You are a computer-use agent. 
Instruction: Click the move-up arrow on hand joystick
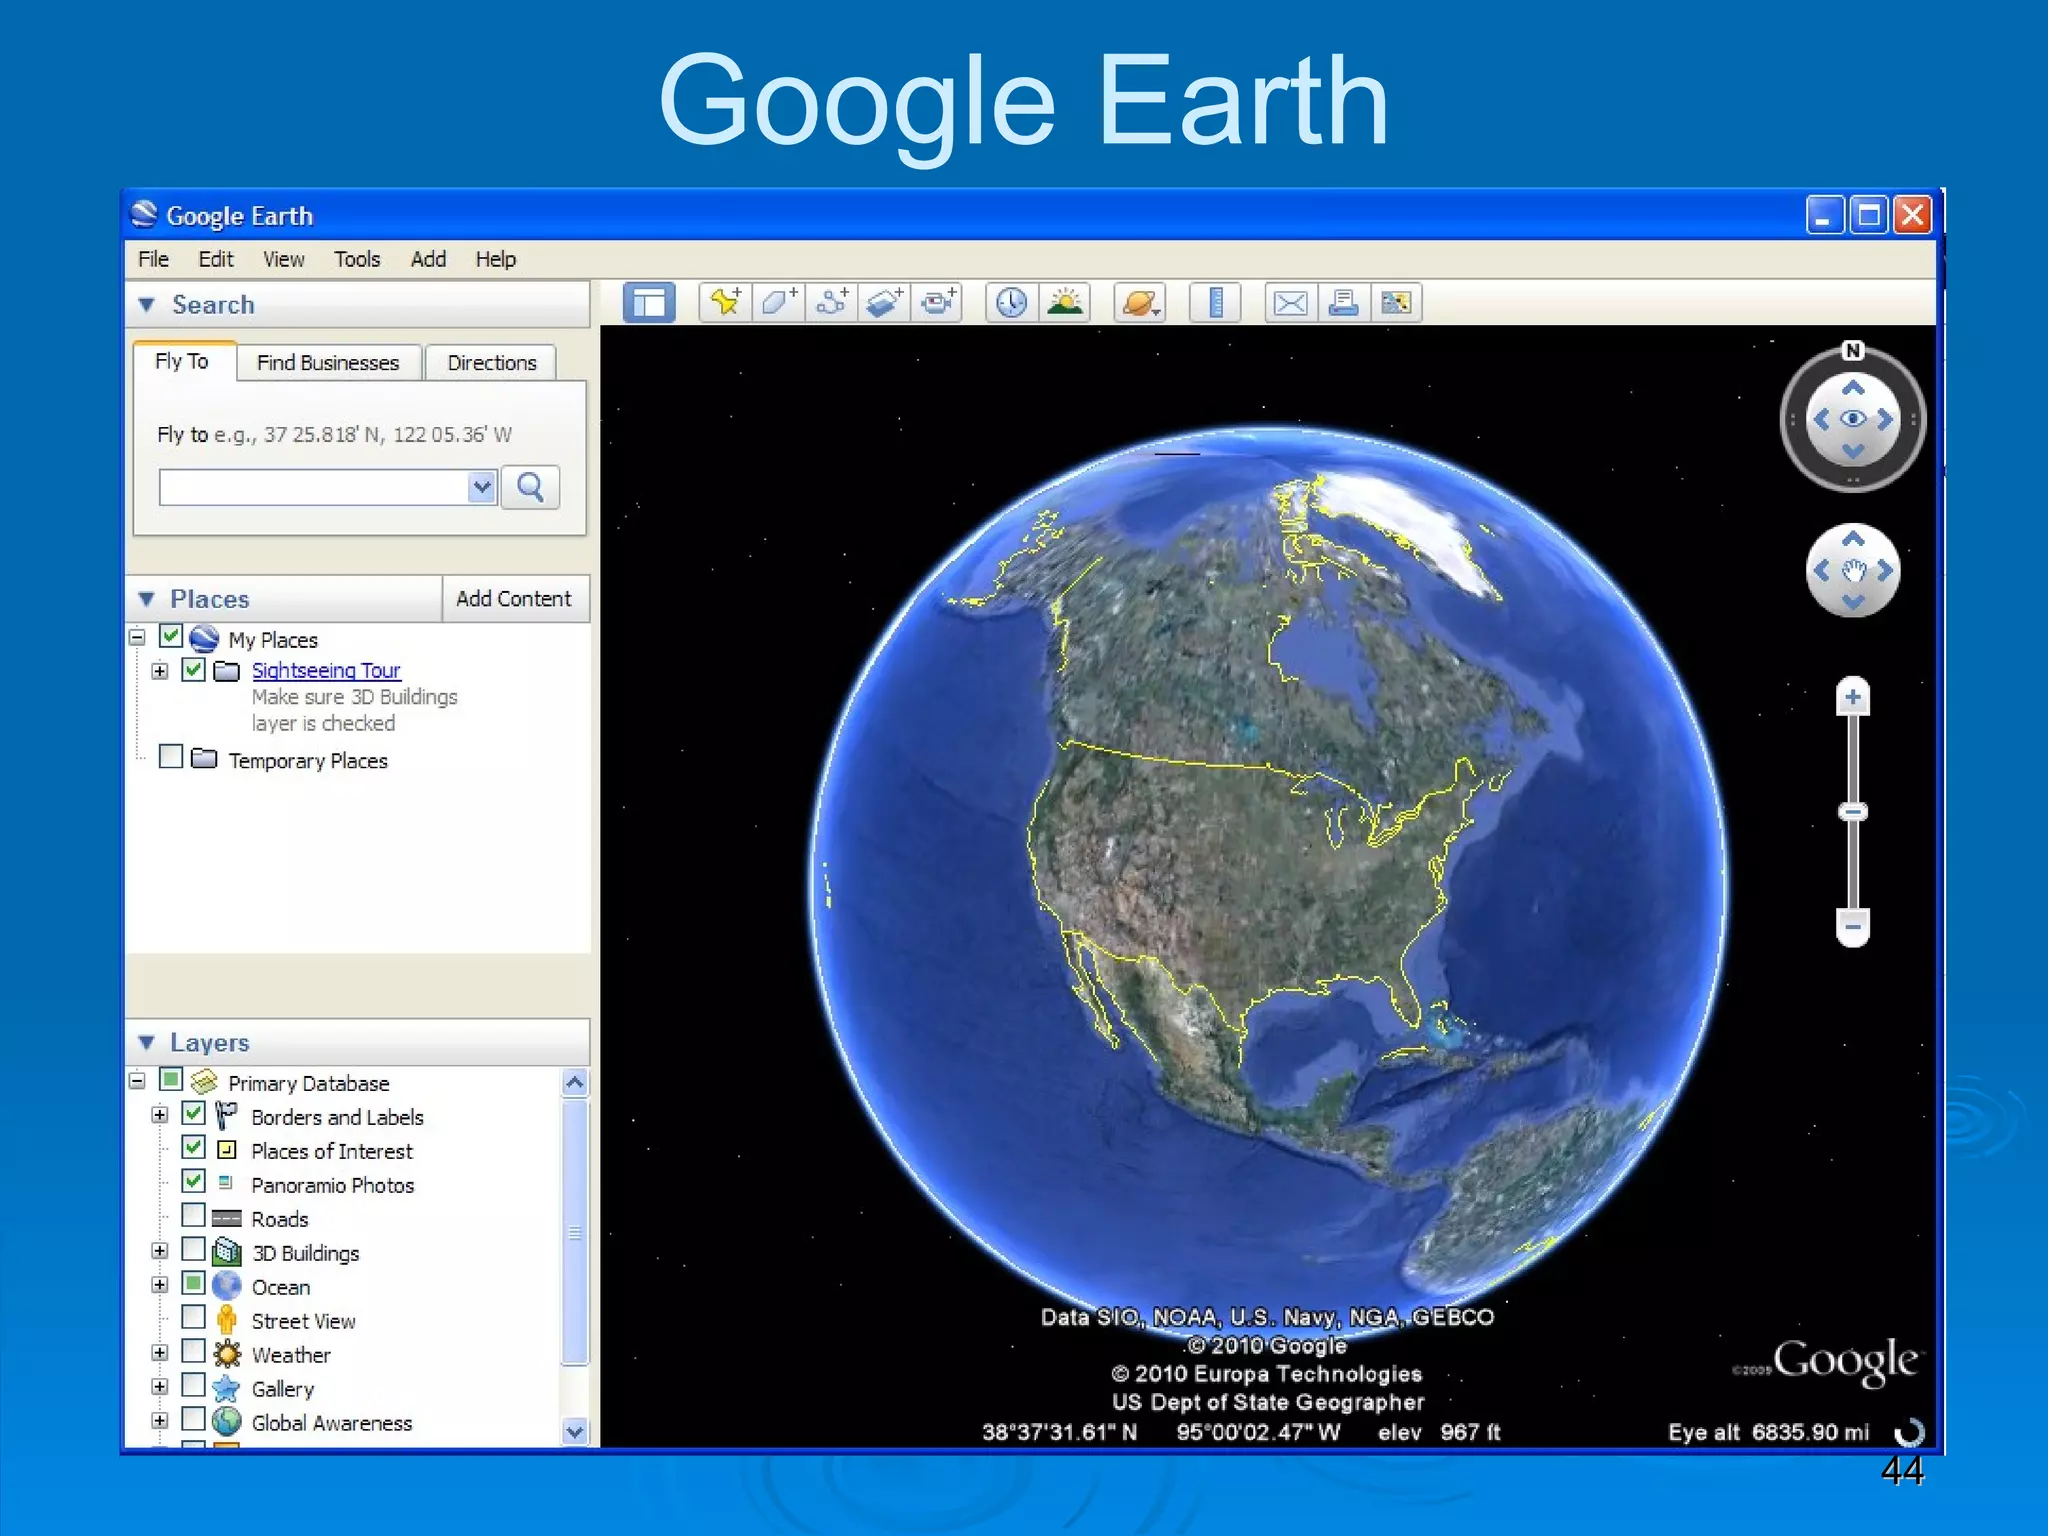click(x=1853, y=539)
